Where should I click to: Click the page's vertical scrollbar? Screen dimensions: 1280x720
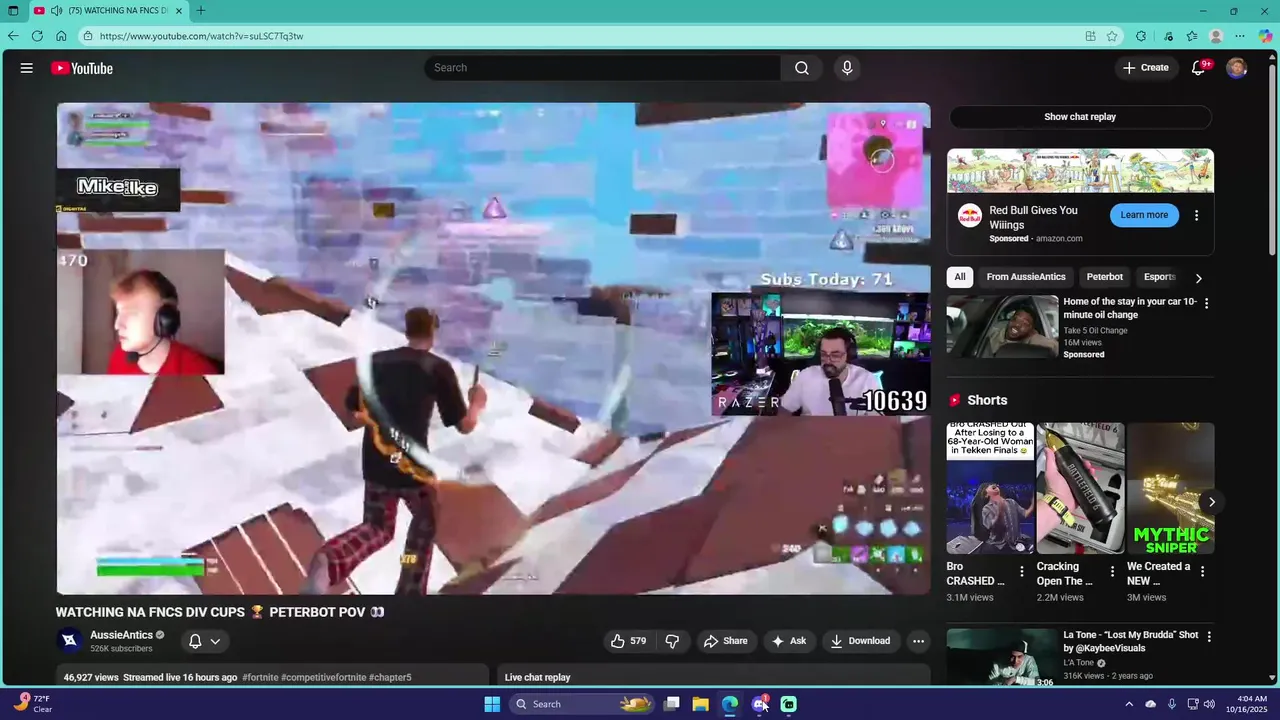(1273, 160)
